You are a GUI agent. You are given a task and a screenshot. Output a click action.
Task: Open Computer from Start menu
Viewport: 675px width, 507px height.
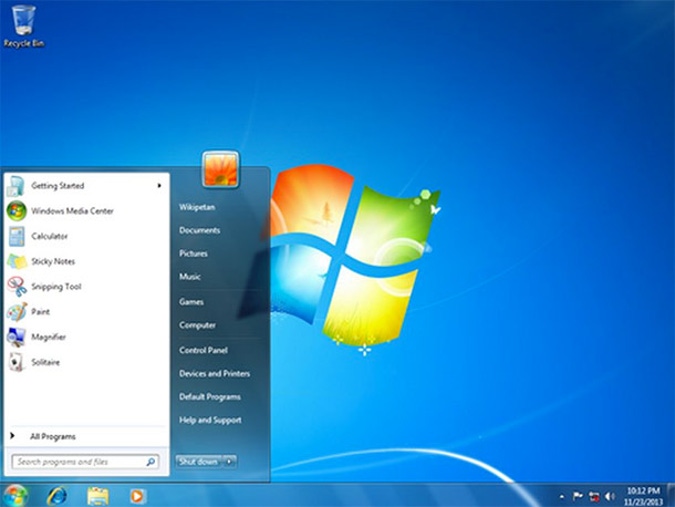pos(198,325)
